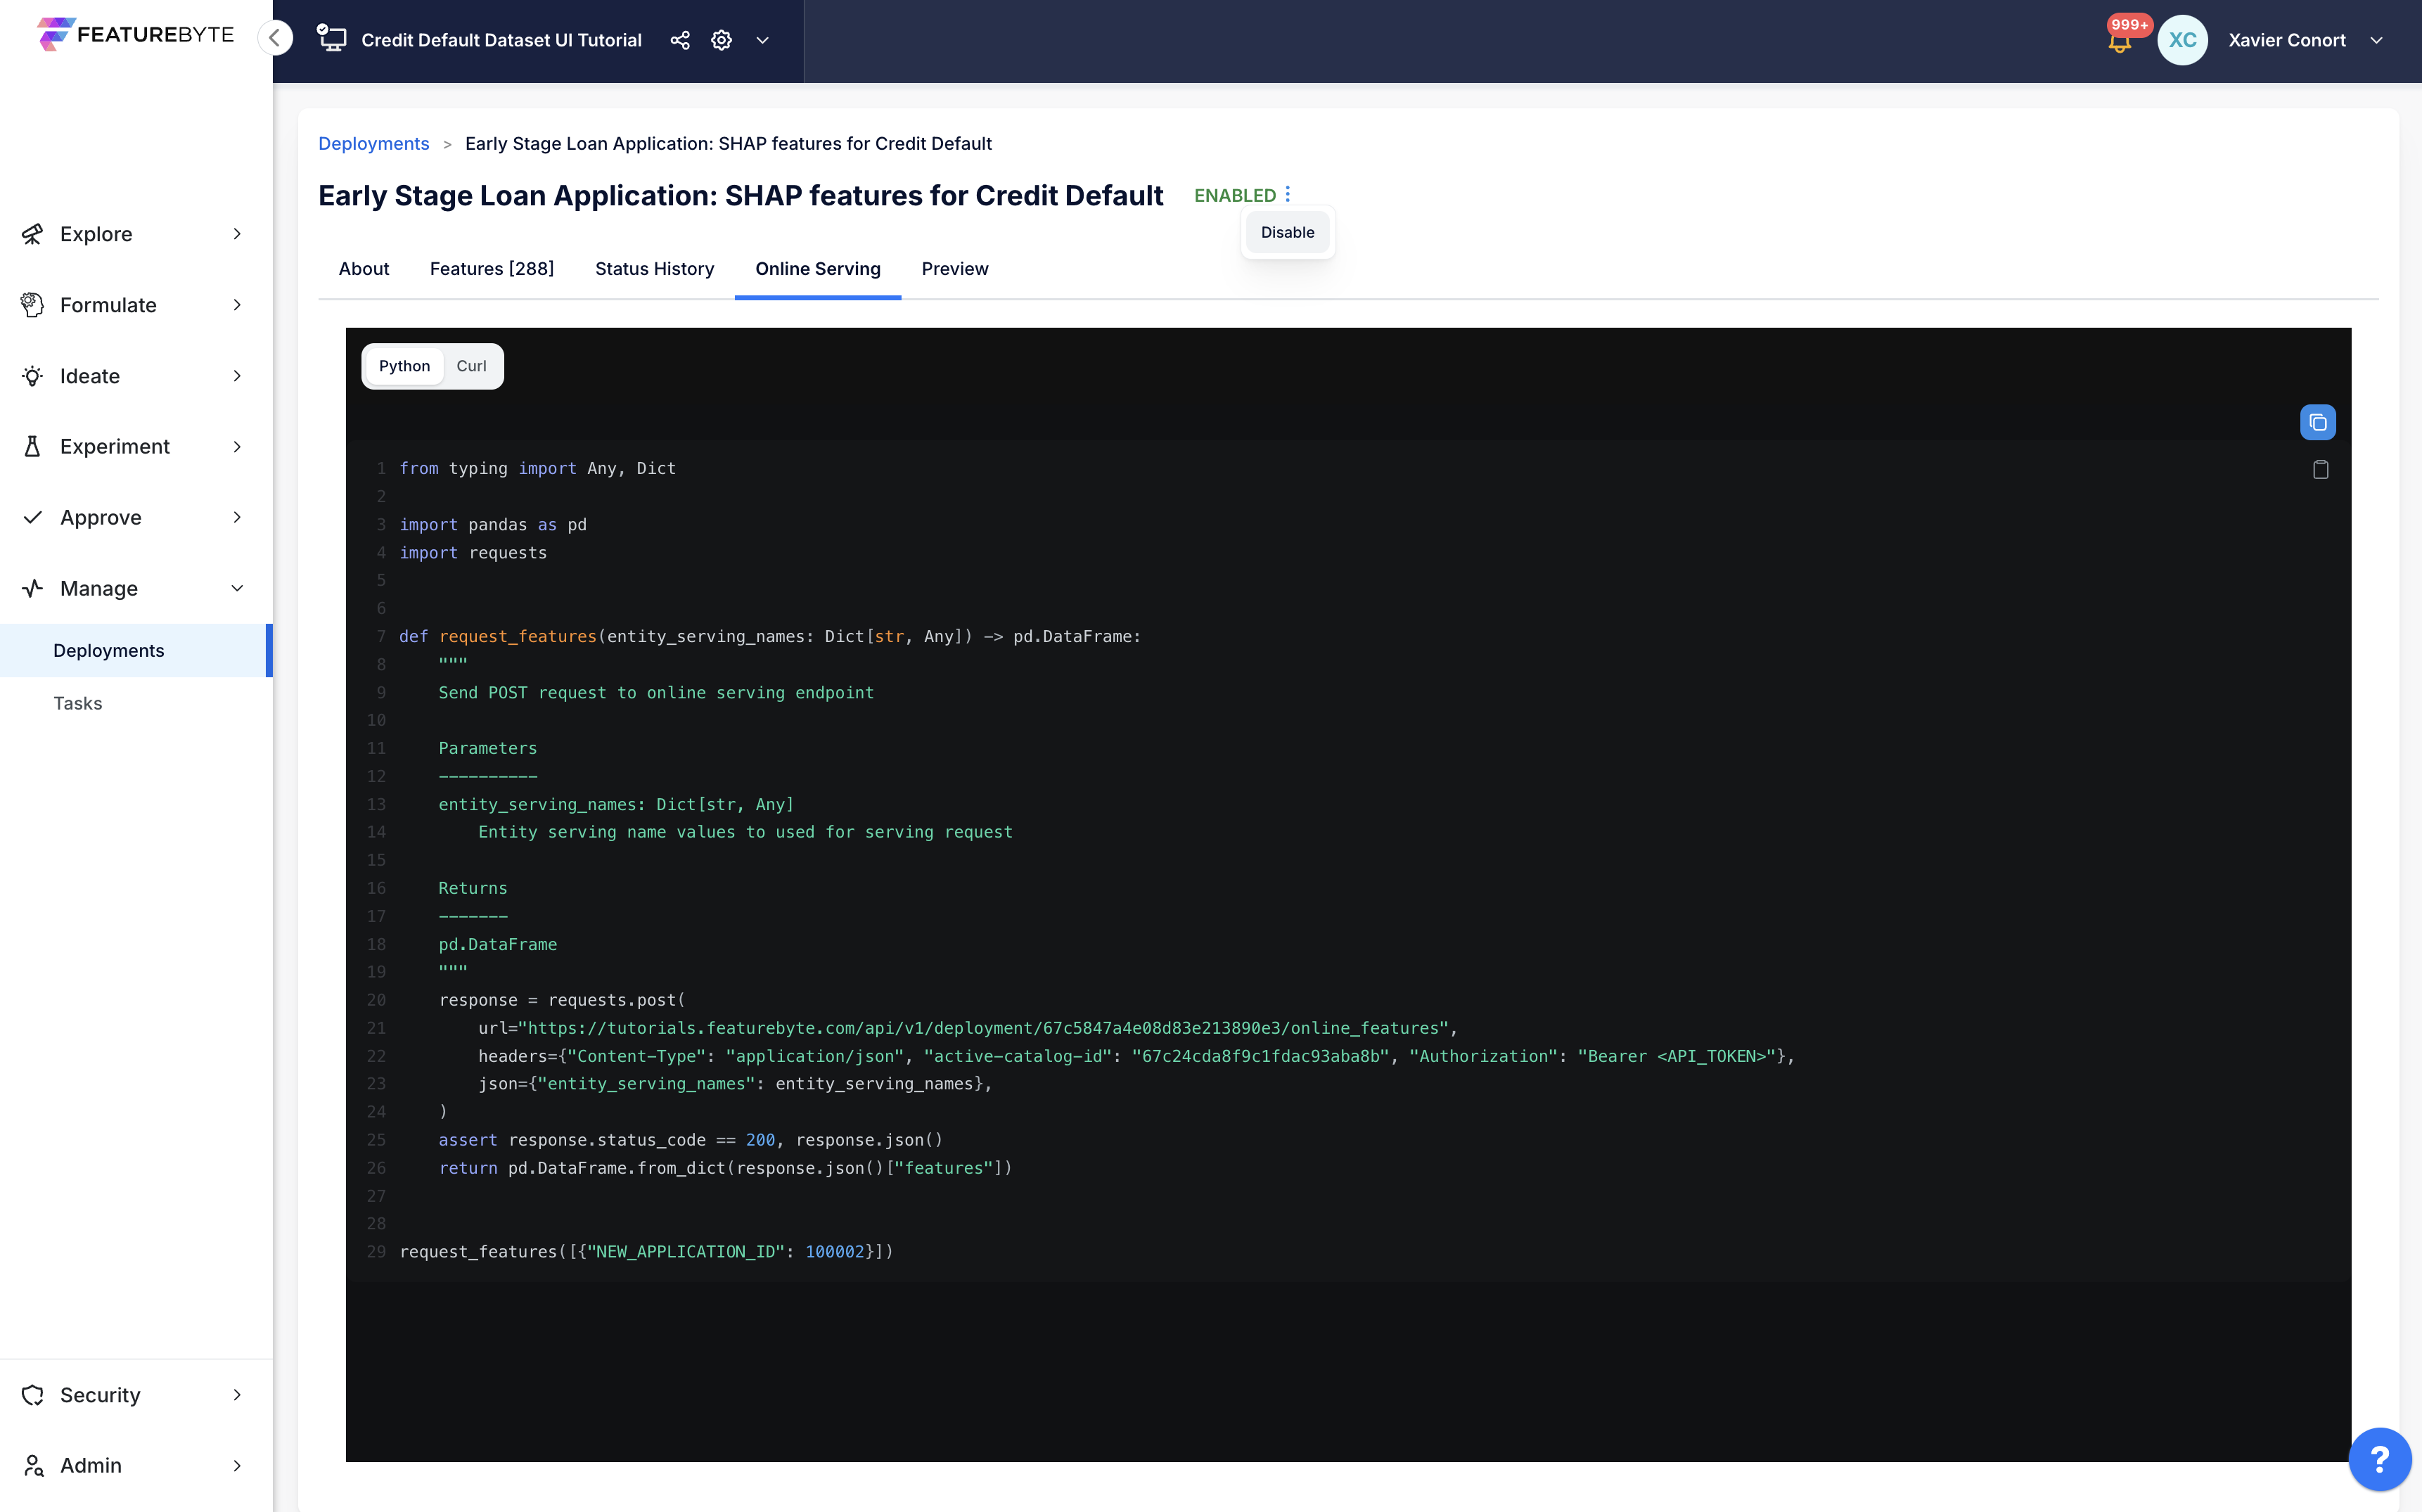Click the XC user avatar

click(2183, 40)
